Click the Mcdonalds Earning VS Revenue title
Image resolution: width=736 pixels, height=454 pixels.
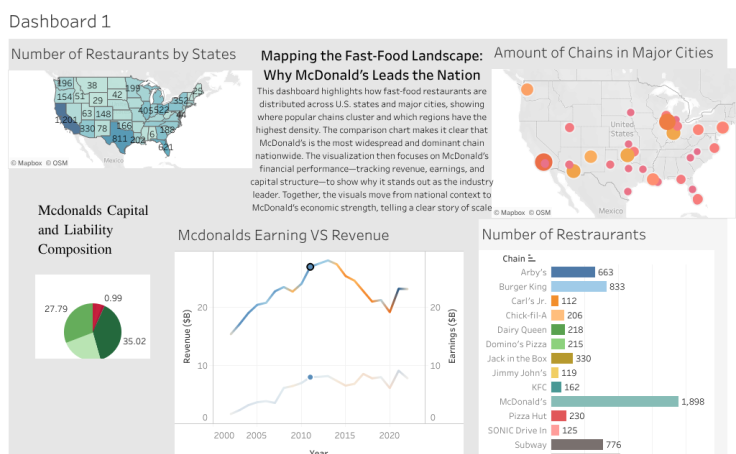click(283, 235)
